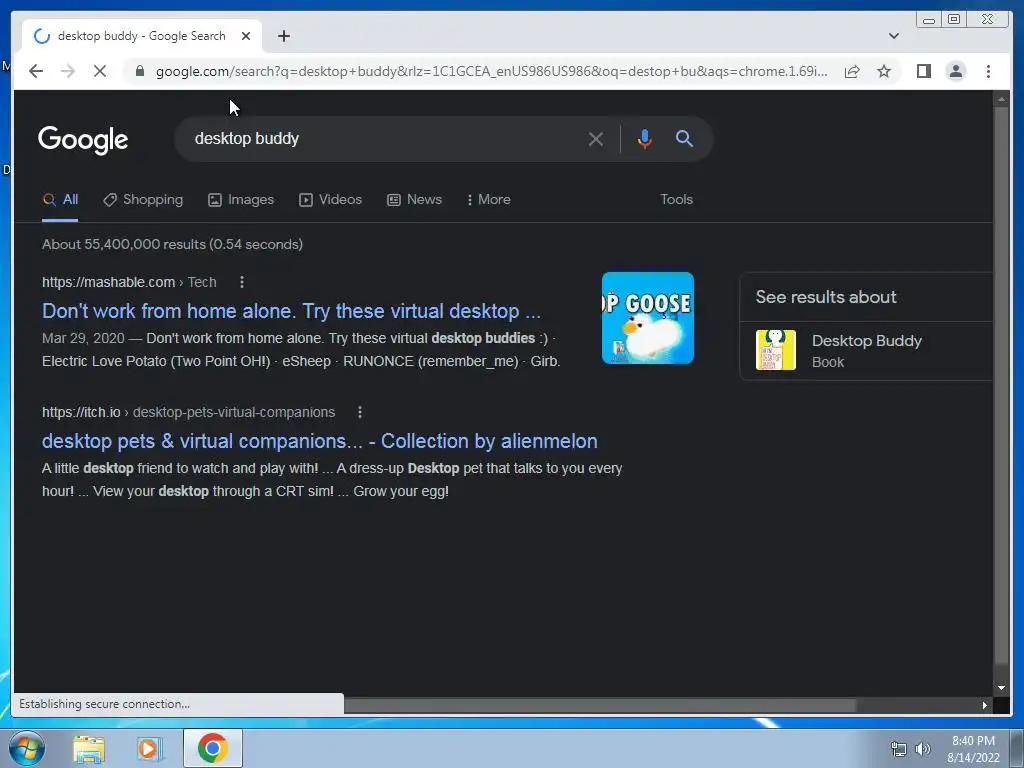Click the Desktop Buddy book cover thumbnail
1024x768 pixels.
(776, 350)
